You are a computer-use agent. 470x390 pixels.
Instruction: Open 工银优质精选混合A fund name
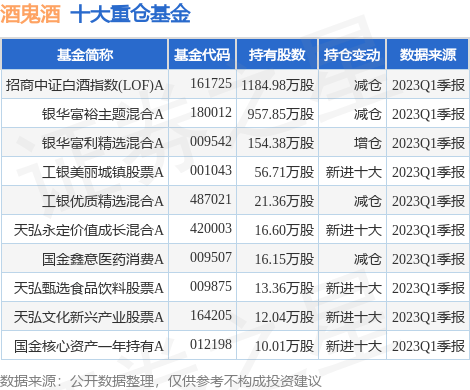tap(103, 201)
